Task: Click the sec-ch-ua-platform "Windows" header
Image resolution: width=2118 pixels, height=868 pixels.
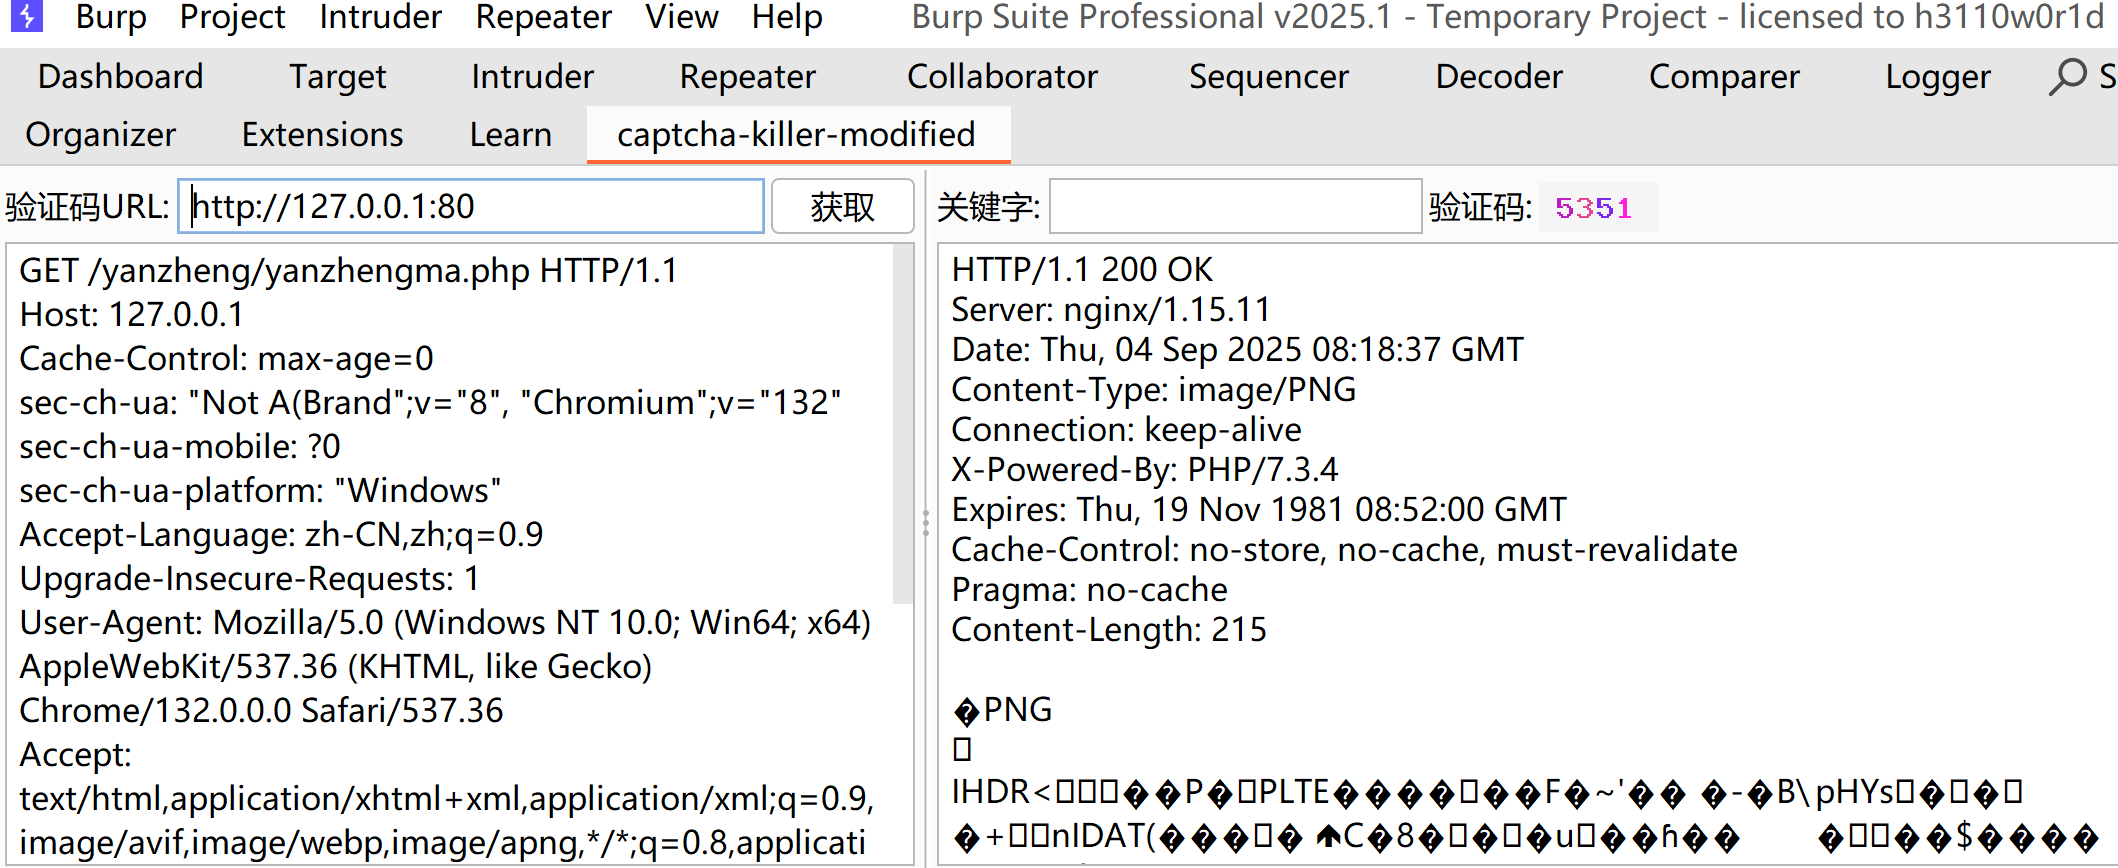Action: point(260,491)
